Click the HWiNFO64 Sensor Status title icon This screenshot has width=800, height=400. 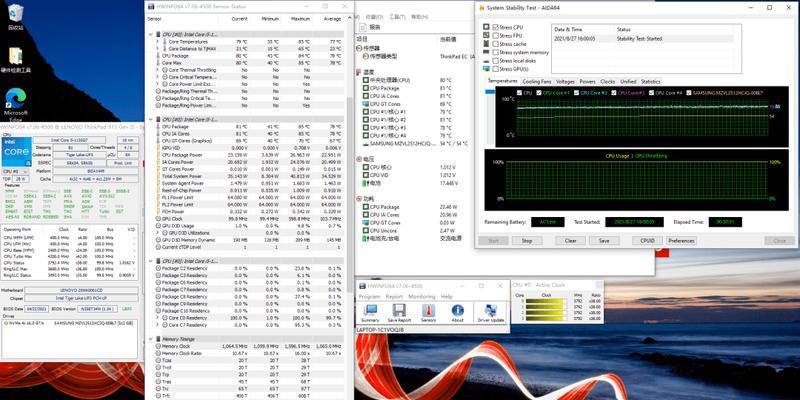tap(151, 7)
